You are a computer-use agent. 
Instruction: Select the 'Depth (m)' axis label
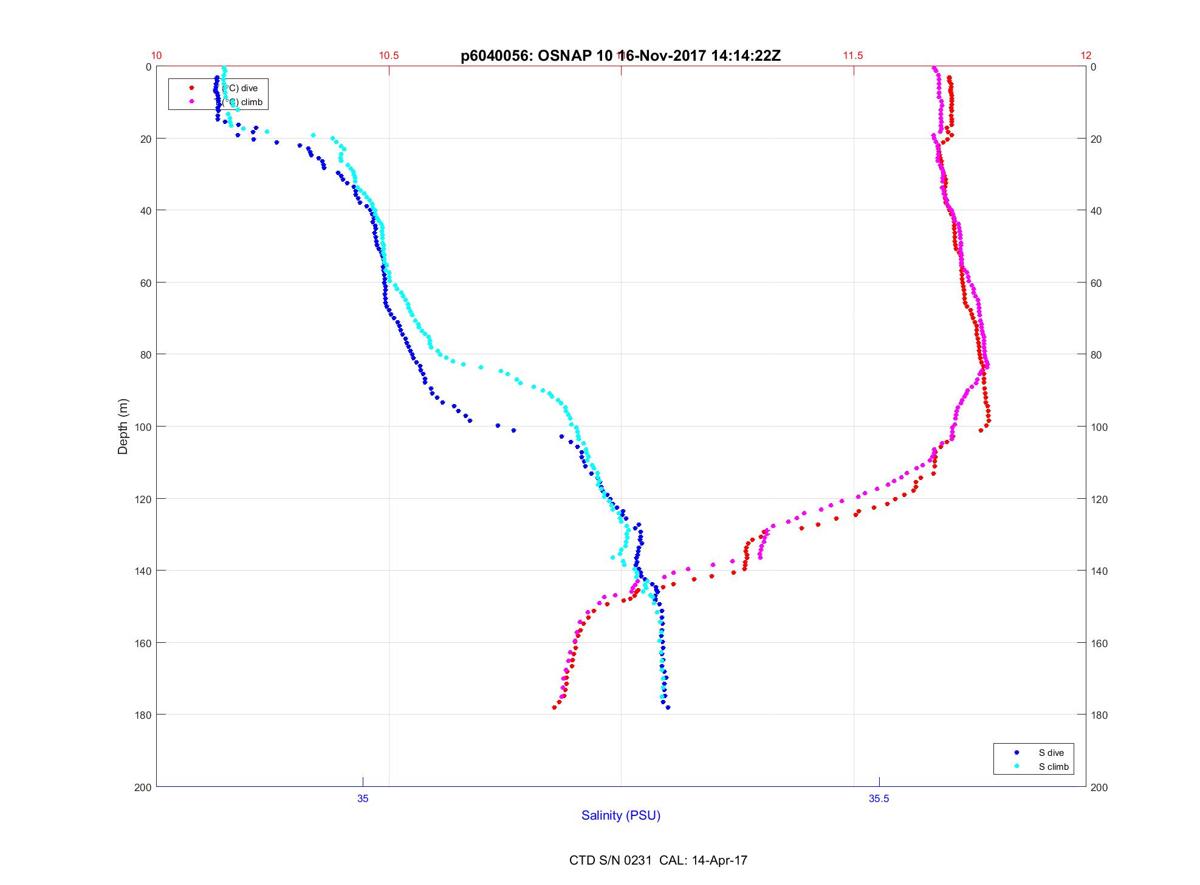coord(124,426)
